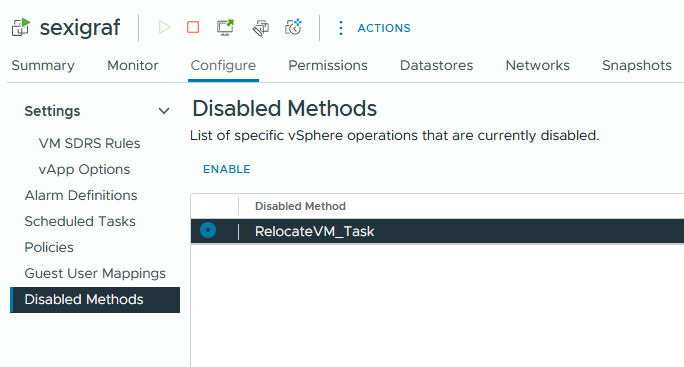The width and height of the screenshot is (684, 367).
Task: Click the Migrate VM icon
Action: (x=260, y=28)
